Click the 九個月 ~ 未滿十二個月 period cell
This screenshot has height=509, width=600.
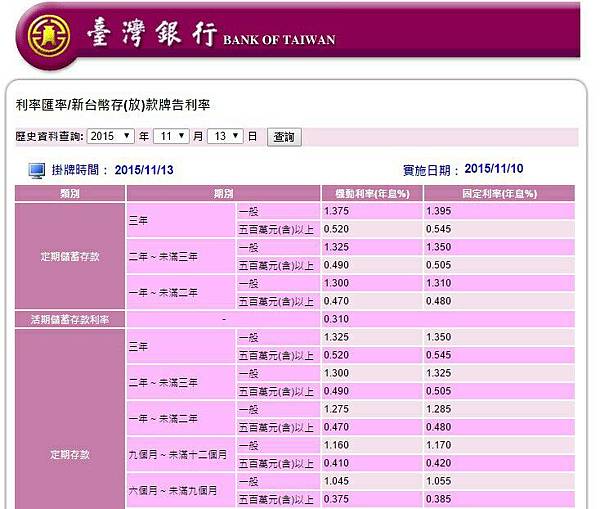[181, 454]
